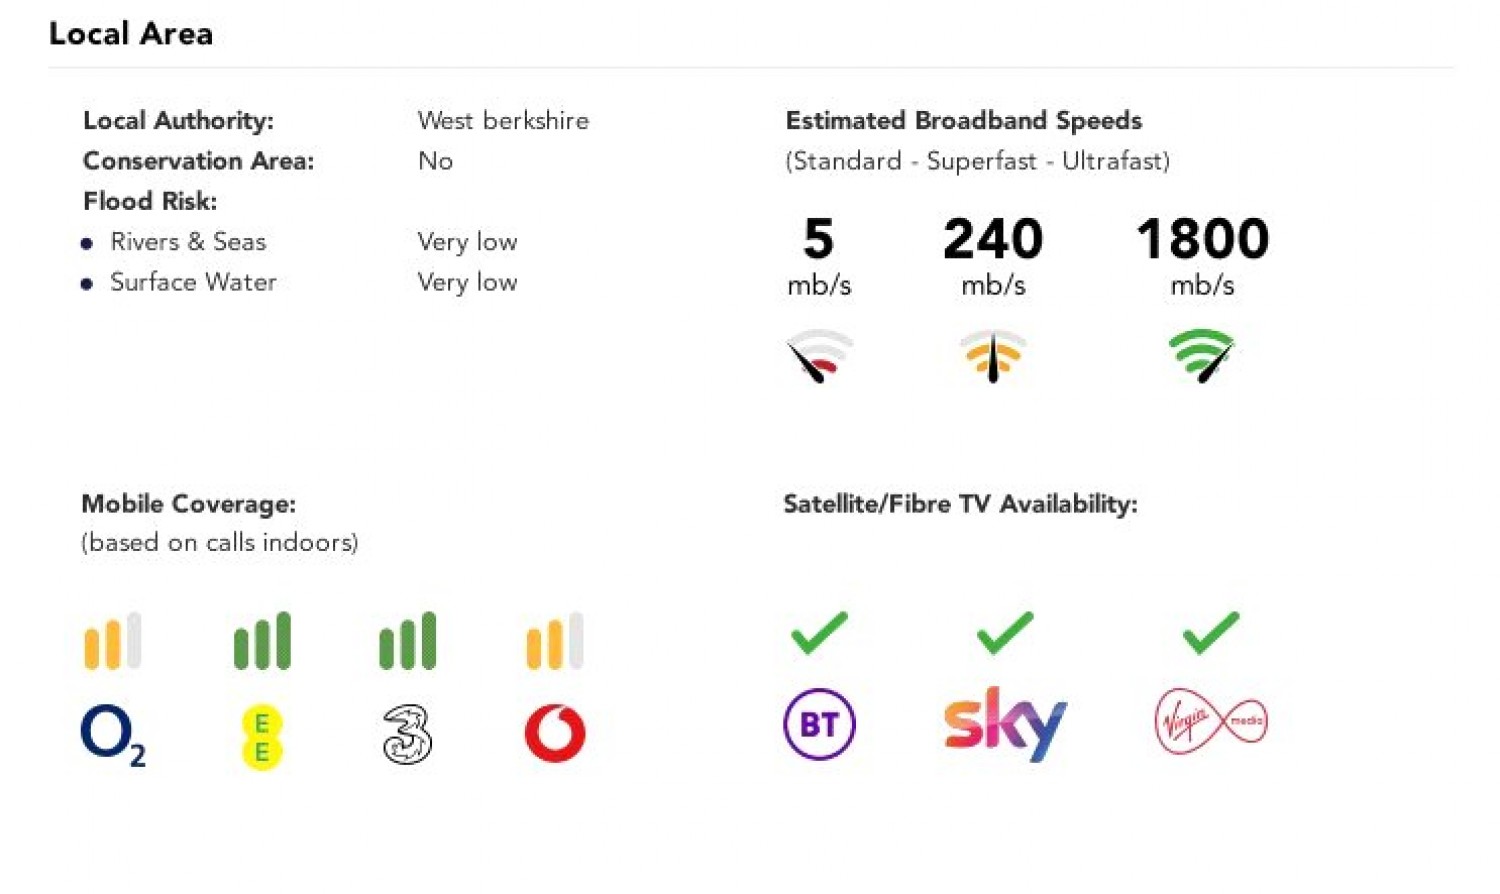Click the Rivers & Seas flood risk item
1500x894 pixels.
coord(188,242)
